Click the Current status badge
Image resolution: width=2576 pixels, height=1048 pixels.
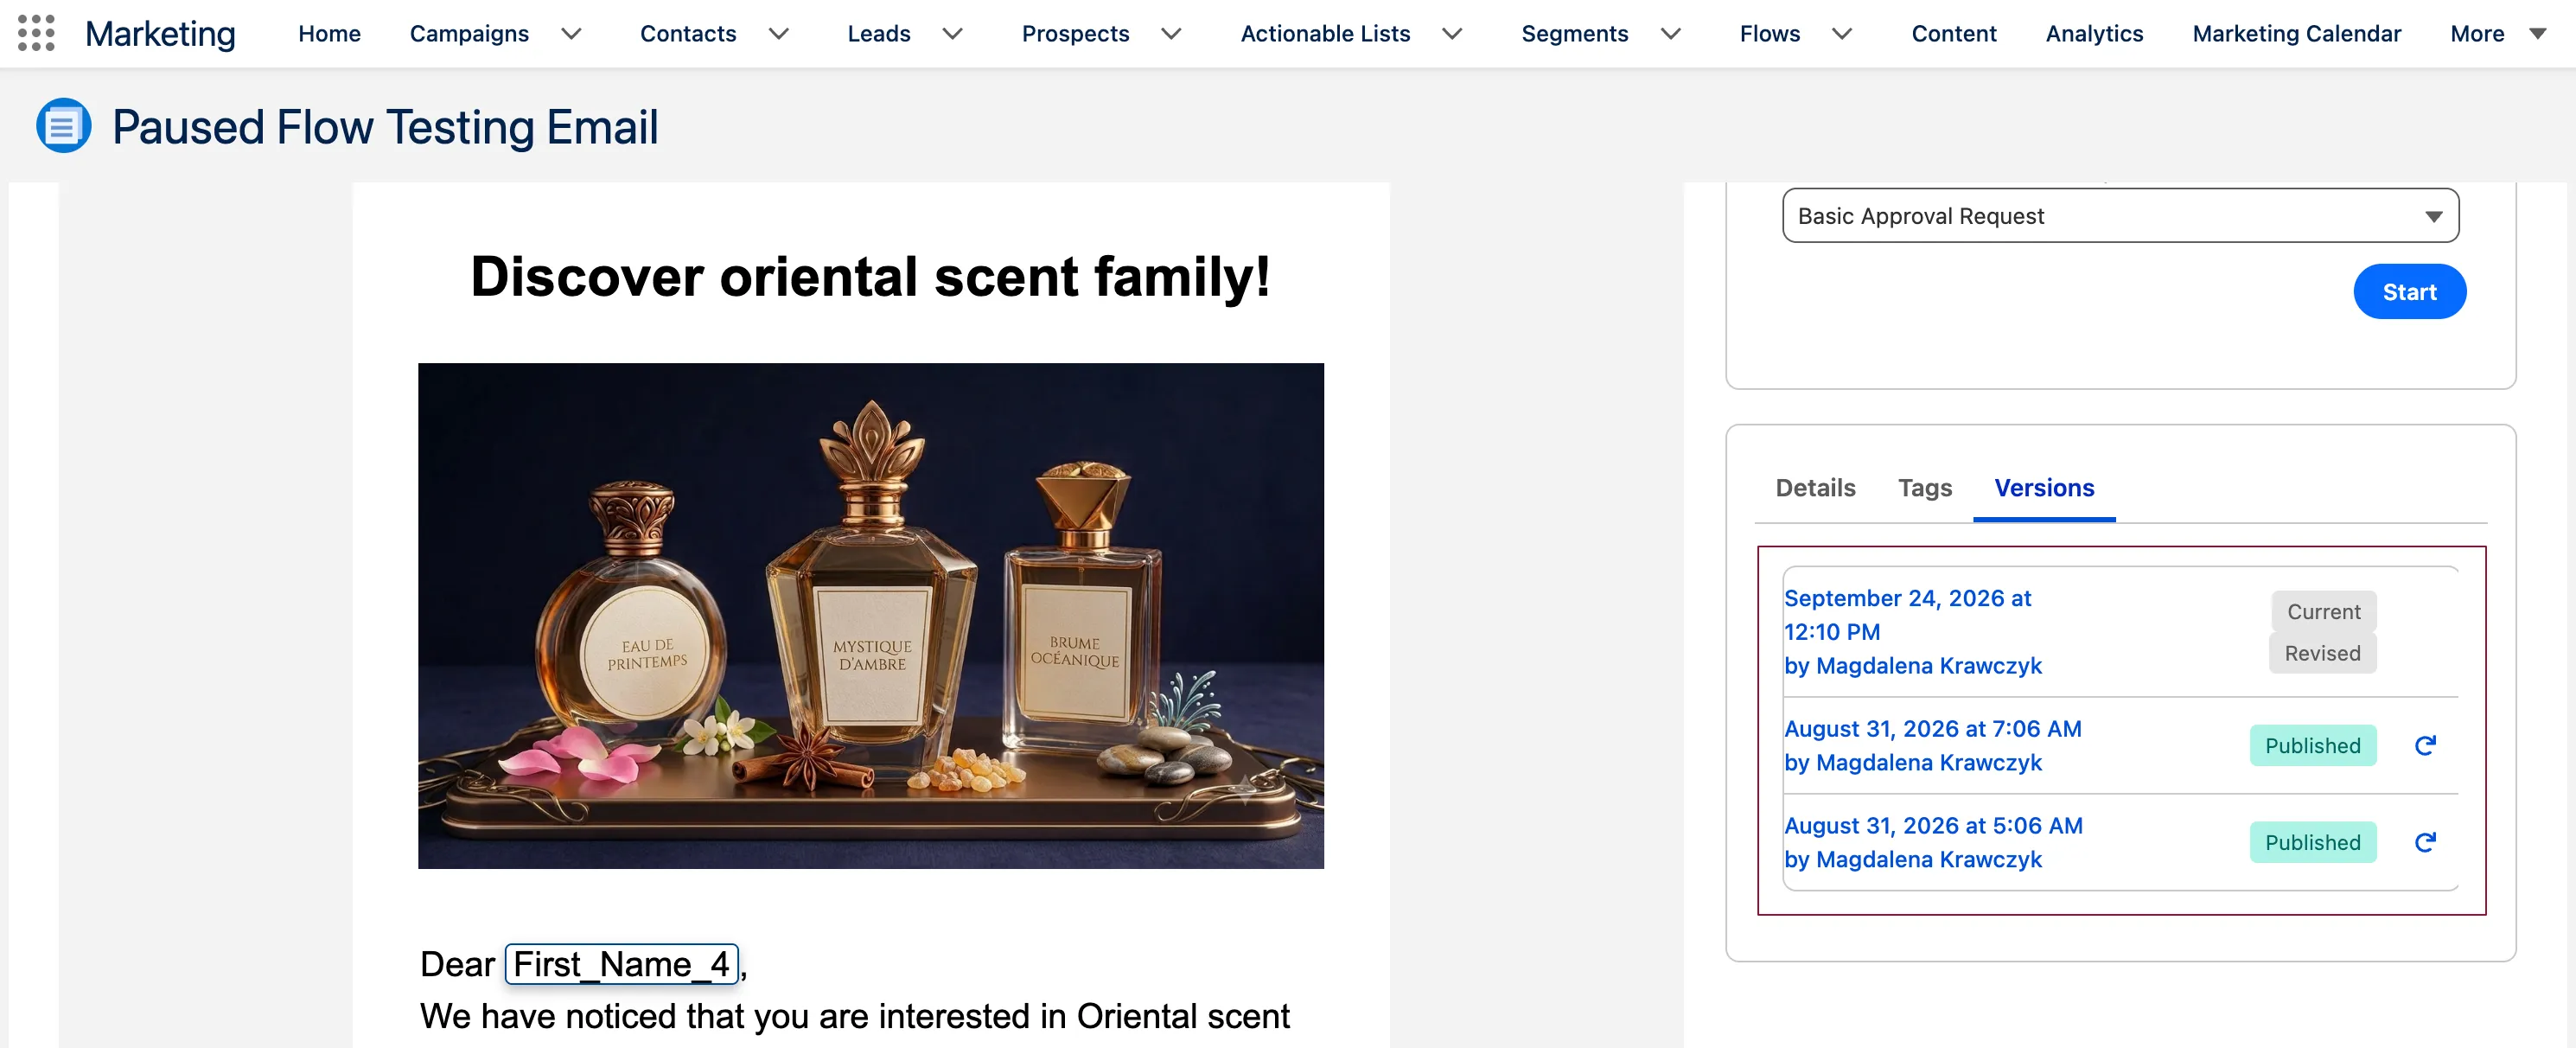2323,611
